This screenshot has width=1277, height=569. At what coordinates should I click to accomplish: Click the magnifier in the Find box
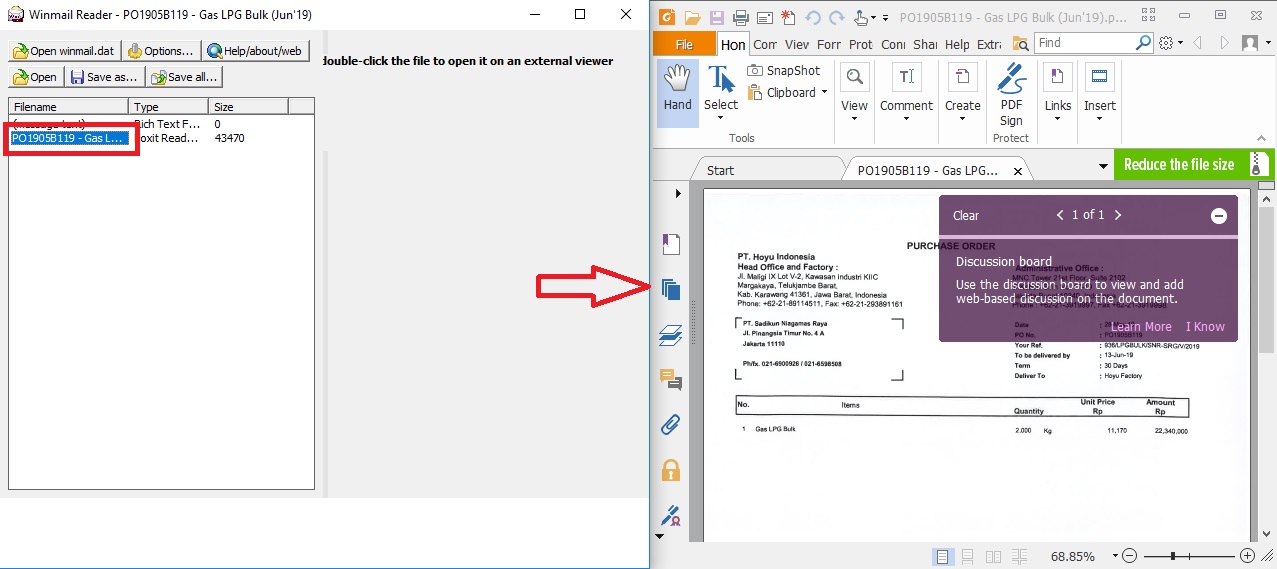coord(1143,43)
